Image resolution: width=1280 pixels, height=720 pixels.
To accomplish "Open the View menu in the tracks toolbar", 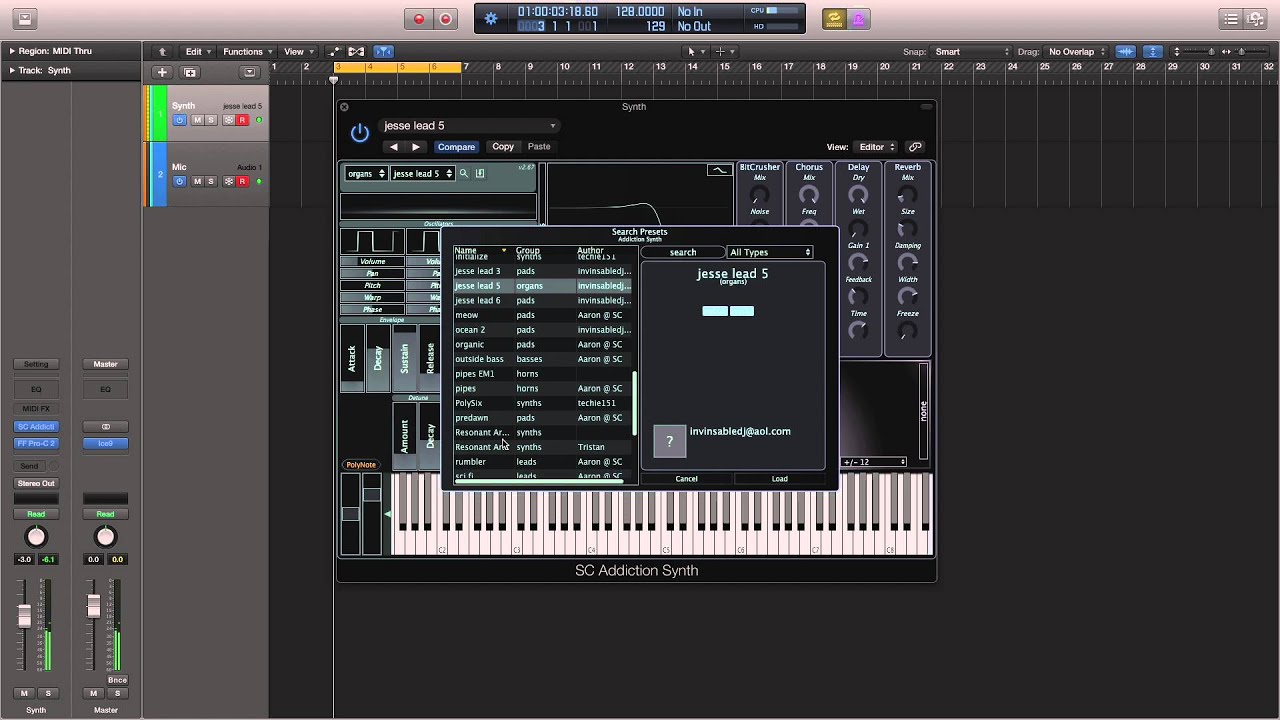I will click(x=297, y=52).
